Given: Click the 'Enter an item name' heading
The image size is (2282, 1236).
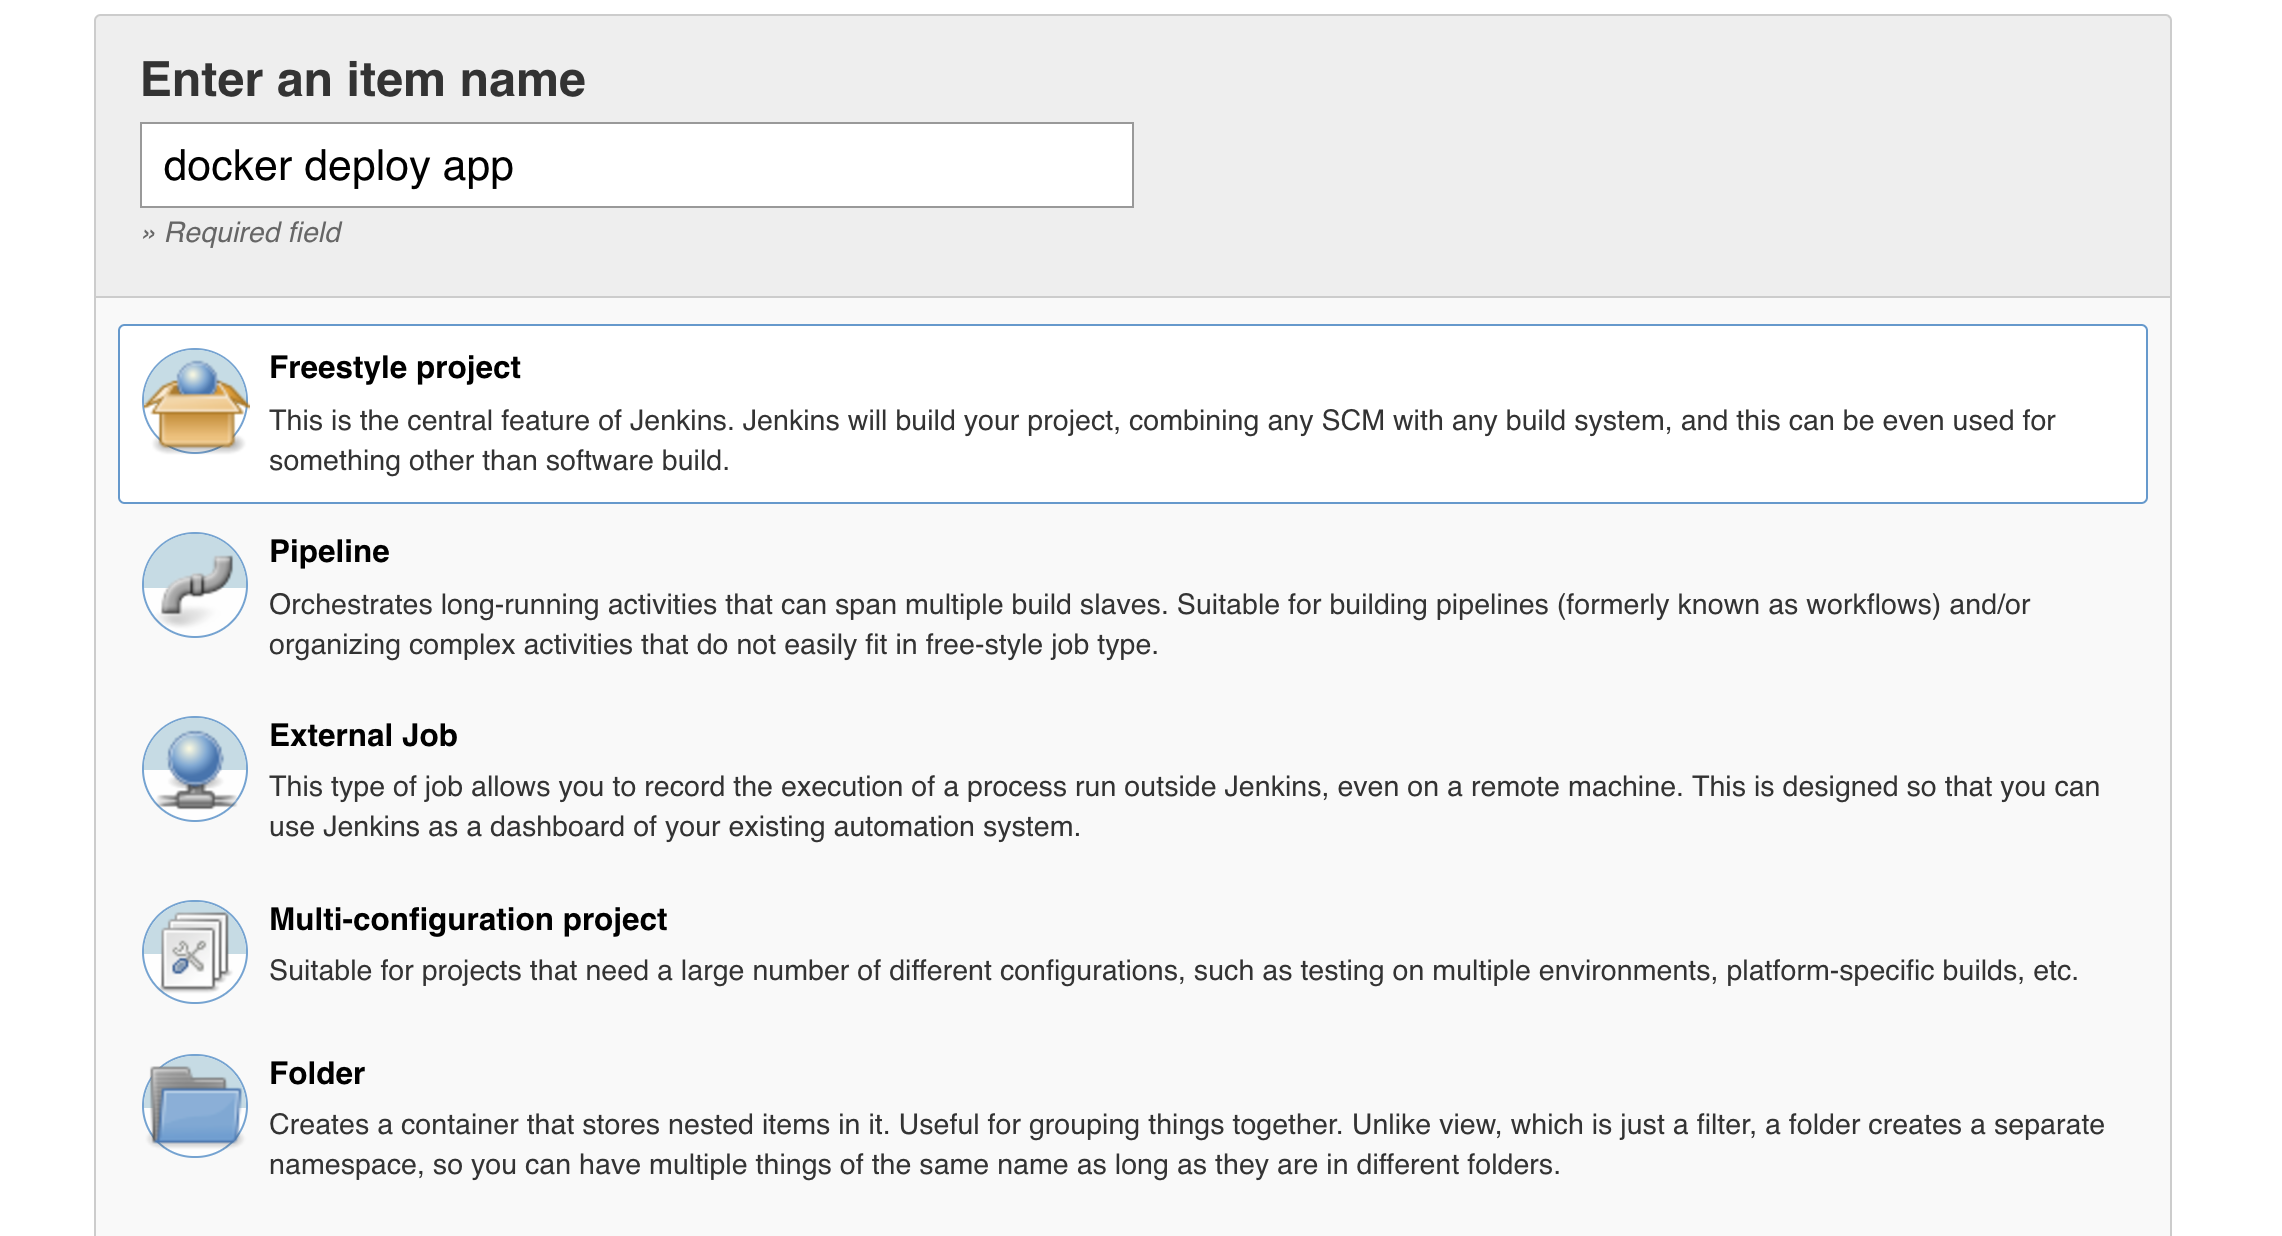Looking at the screenshot, I should (362, 79).
